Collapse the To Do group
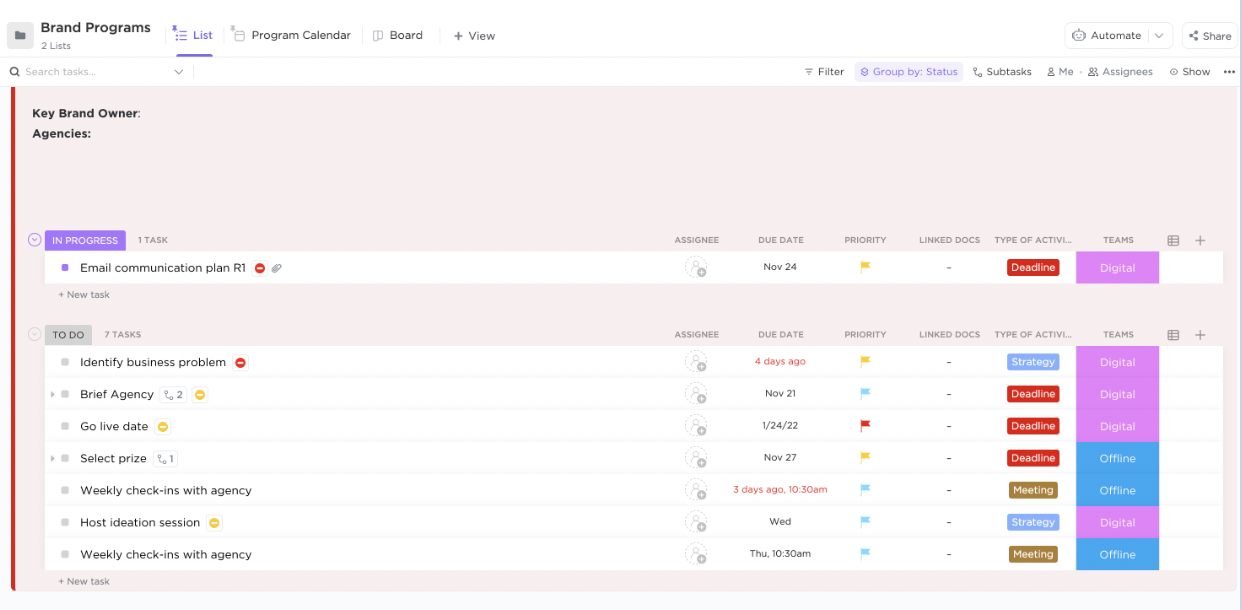The width and height of the screenshot is (1242, 610). [x=35, y=335]
